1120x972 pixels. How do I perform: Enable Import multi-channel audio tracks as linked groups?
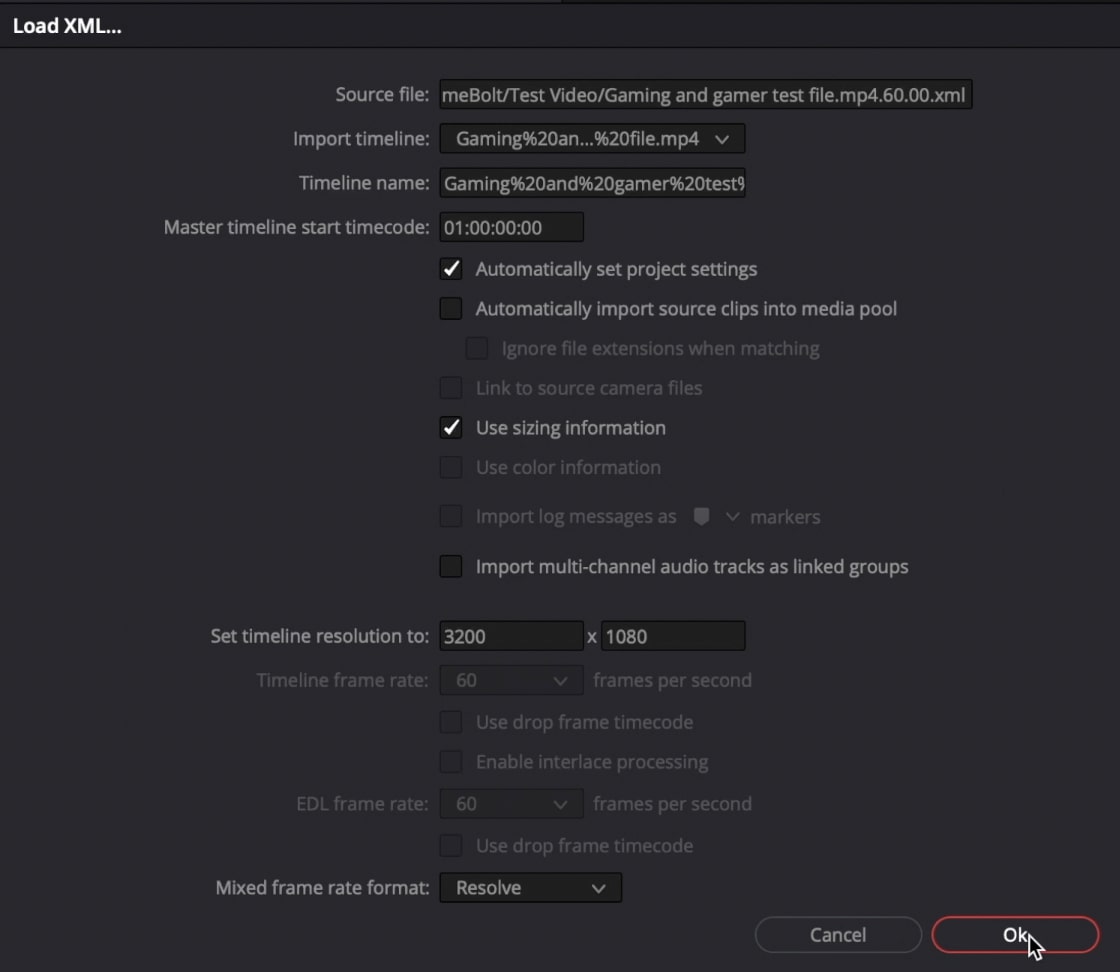tap(451, 566)
